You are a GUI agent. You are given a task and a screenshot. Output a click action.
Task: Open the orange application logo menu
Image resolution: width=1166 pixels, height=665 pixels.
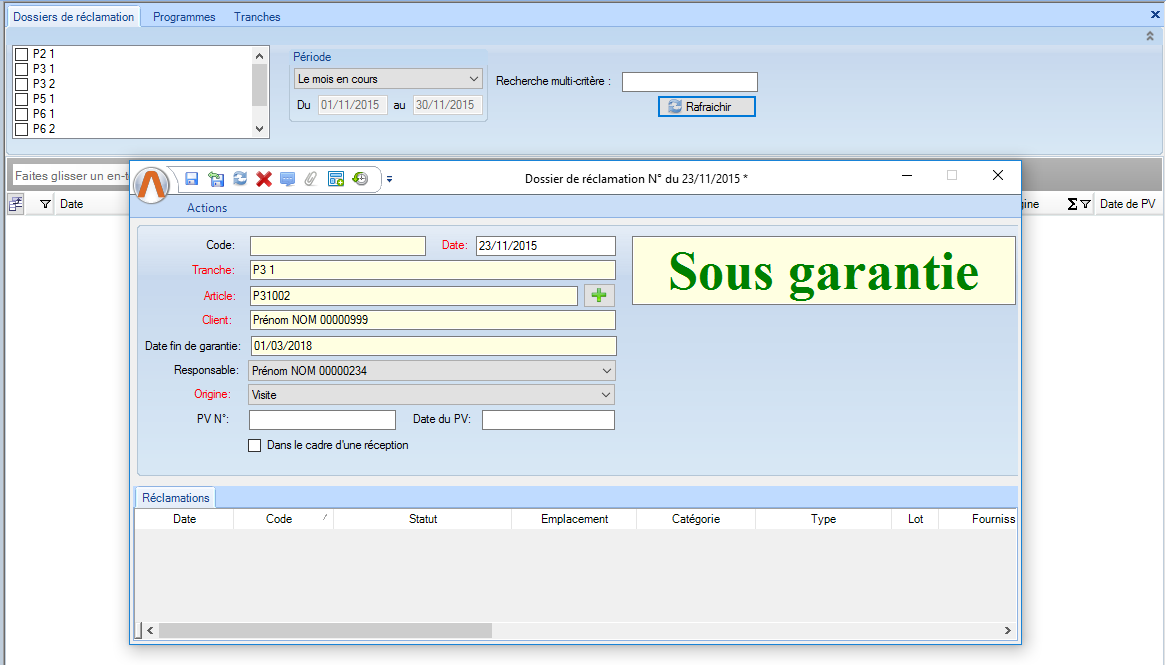(x=152, y=185)
